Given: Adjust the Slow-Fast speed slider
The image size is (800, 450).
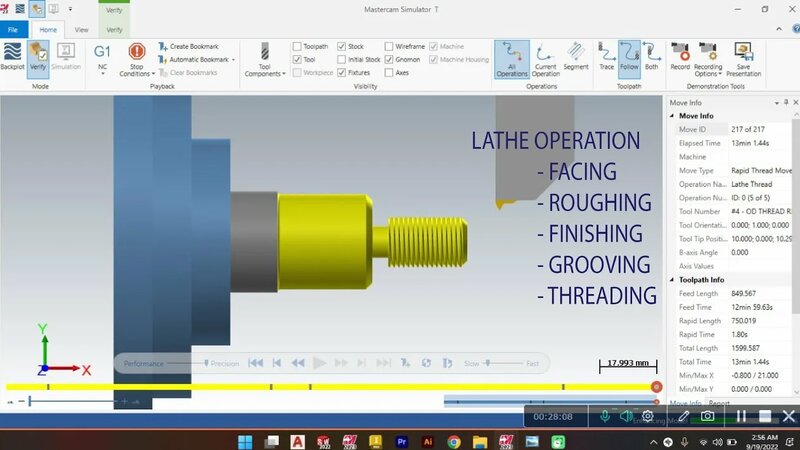Looking at the screenshot, I should [x=488, y=363].
